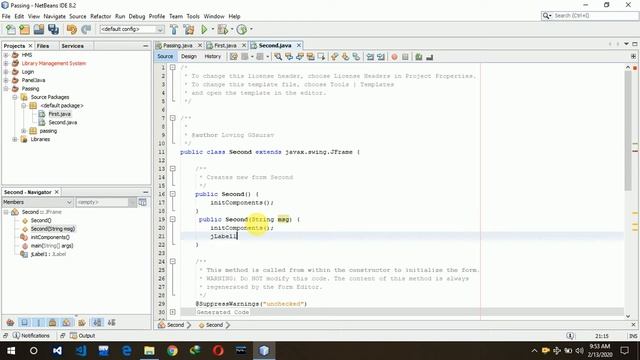Toggle Show Inner Classes filter in Navigator
Screen dimensions: 640x360
pyautogui.click(x=66, y=323)
